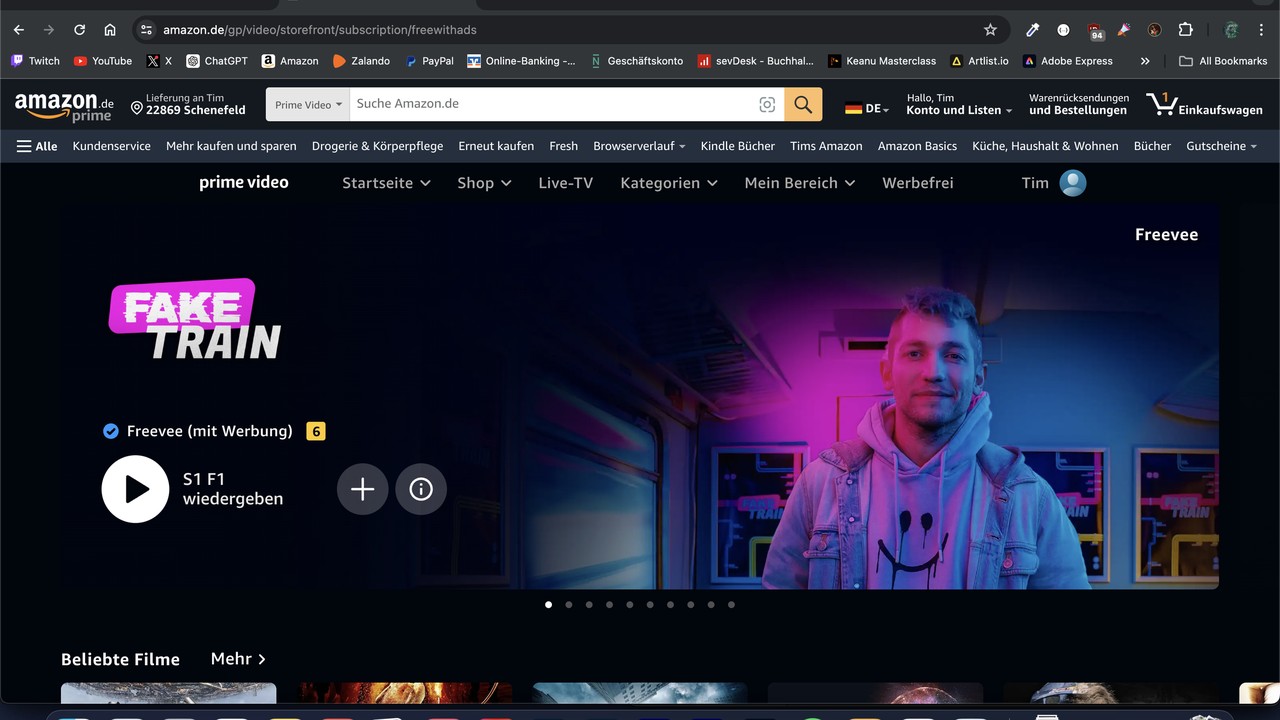Open the Keanu Masterclass bookmark

click(x=882, y=61)
